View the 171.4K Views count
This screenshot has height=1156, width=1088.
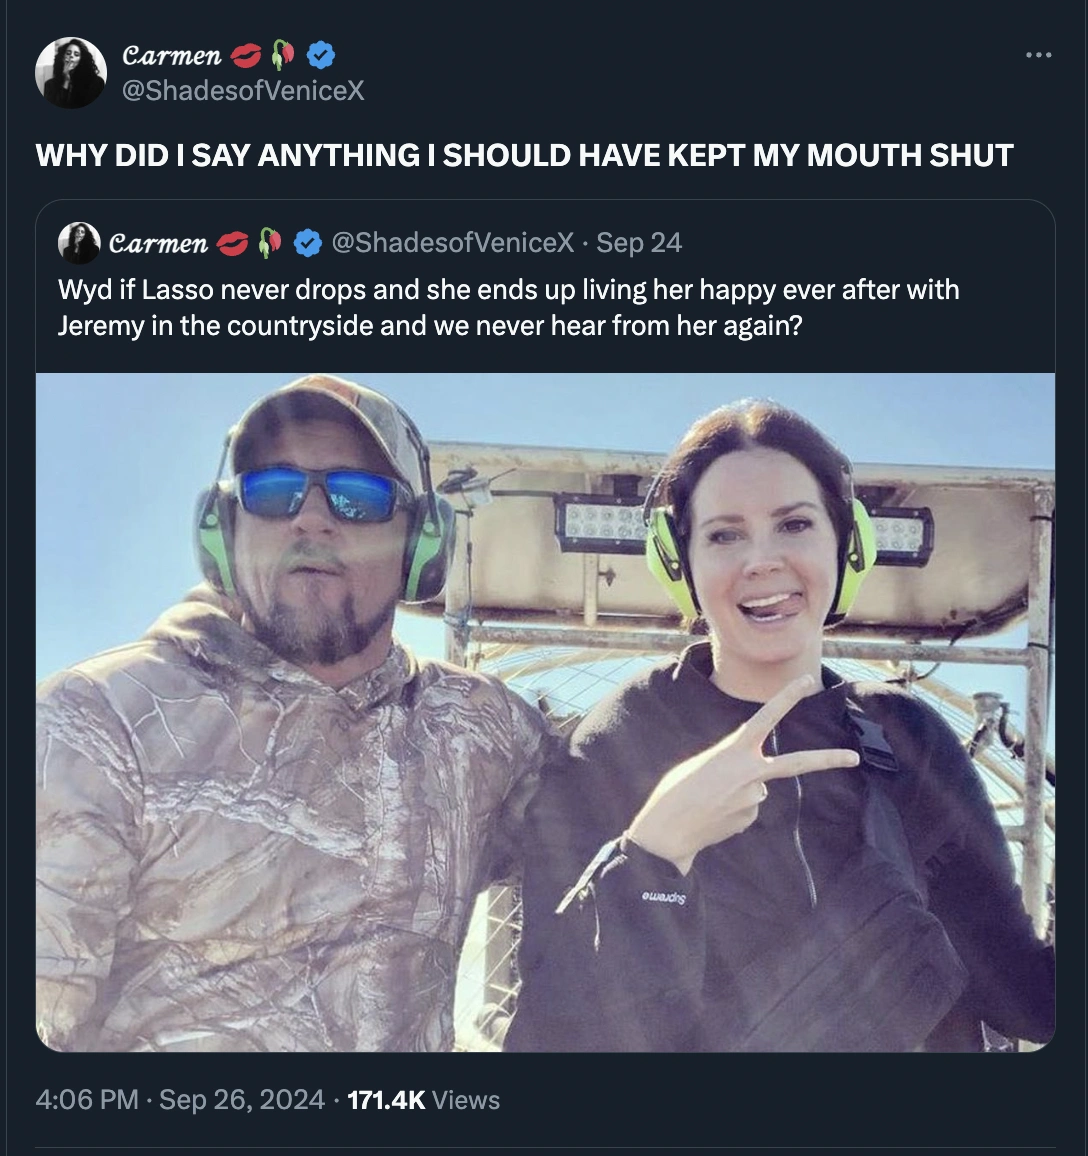click(422, 1100)
